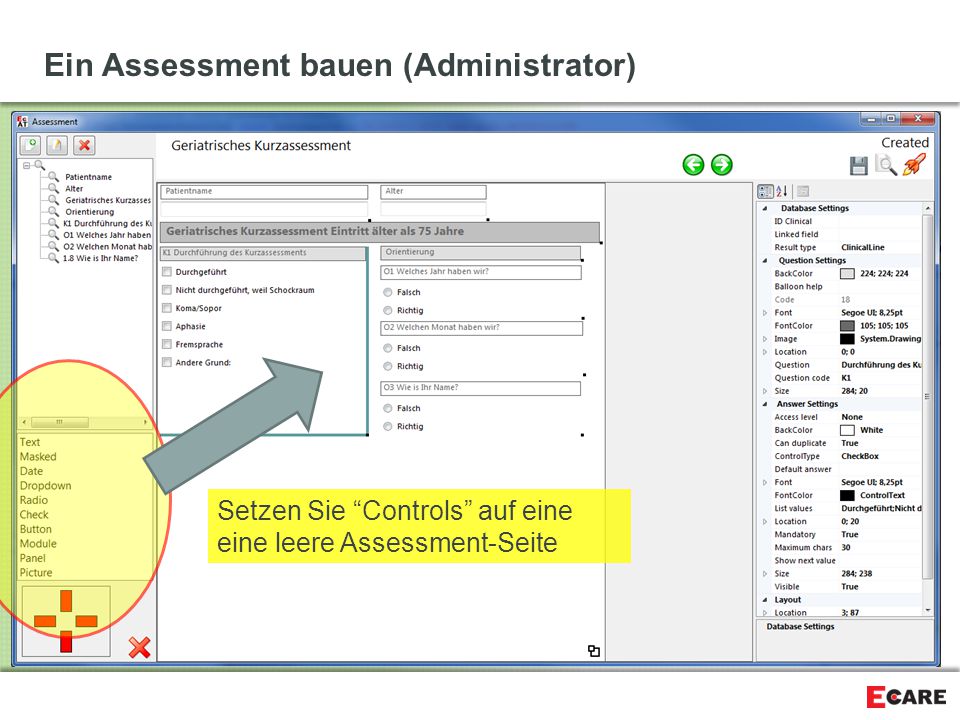Enable the Fremsprache checkbox

167,345
